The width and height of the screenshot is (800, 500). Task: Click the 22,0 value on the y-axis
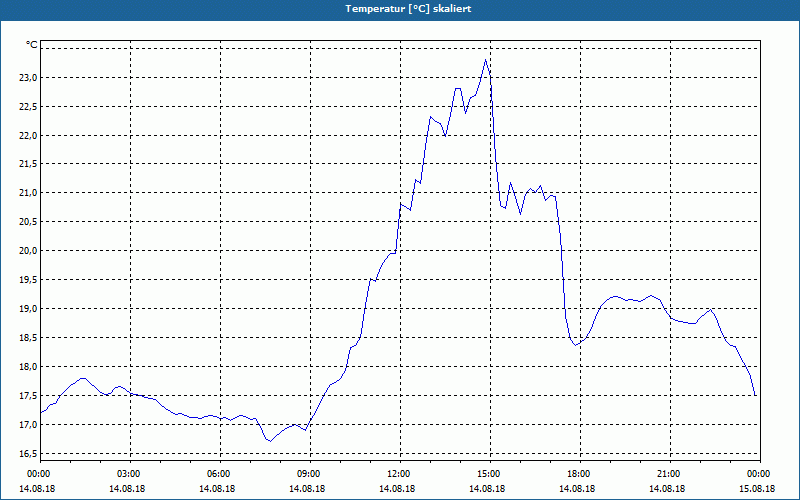click(28, 135)
